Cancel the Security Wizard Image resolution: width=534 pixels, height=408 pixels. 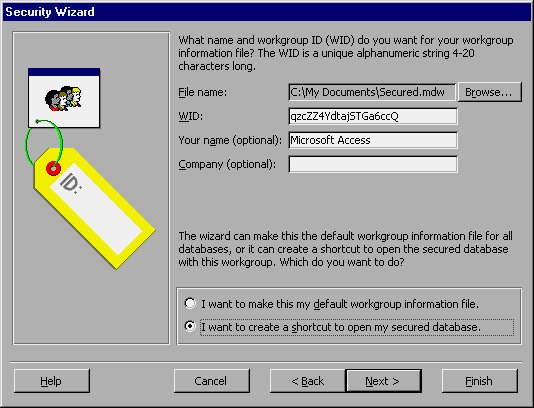[211, 381]
